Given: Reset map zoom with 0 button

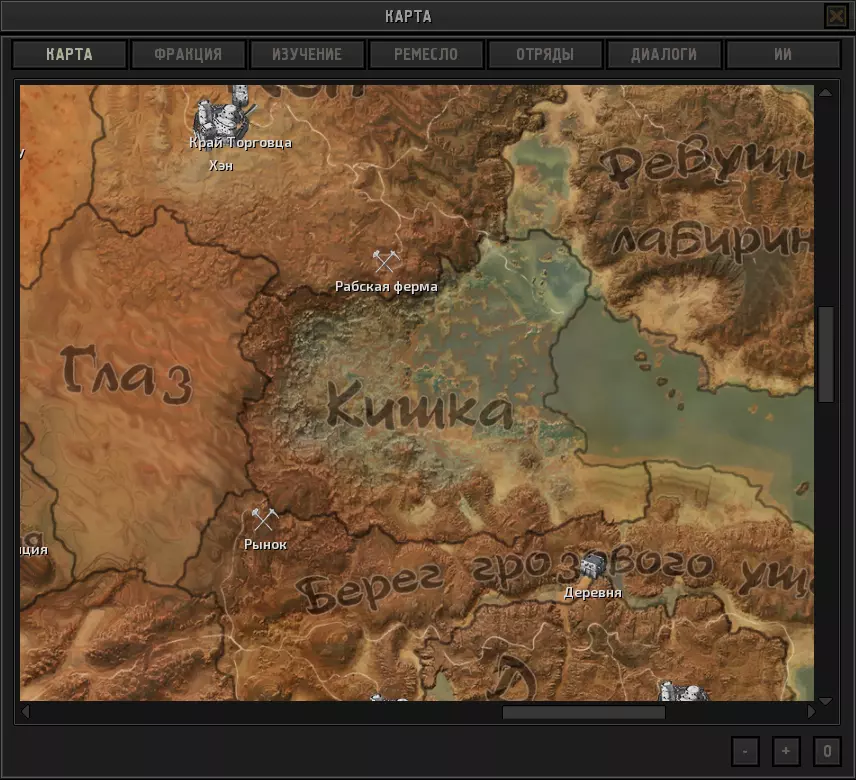Looking at the screenshot, I should pos(827,752).
